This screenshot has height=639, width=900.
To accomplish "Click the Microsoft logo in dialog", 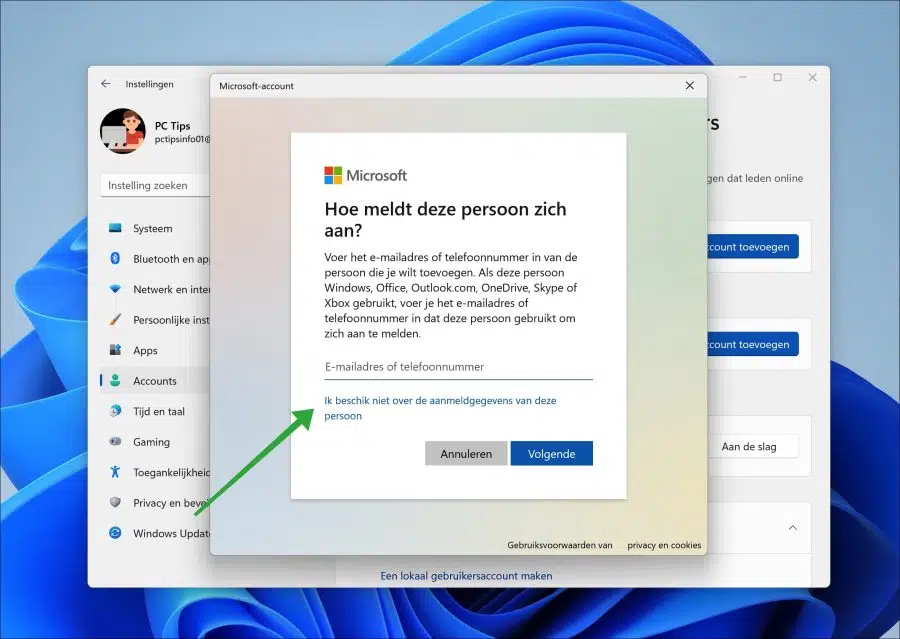I will point(365,175).
